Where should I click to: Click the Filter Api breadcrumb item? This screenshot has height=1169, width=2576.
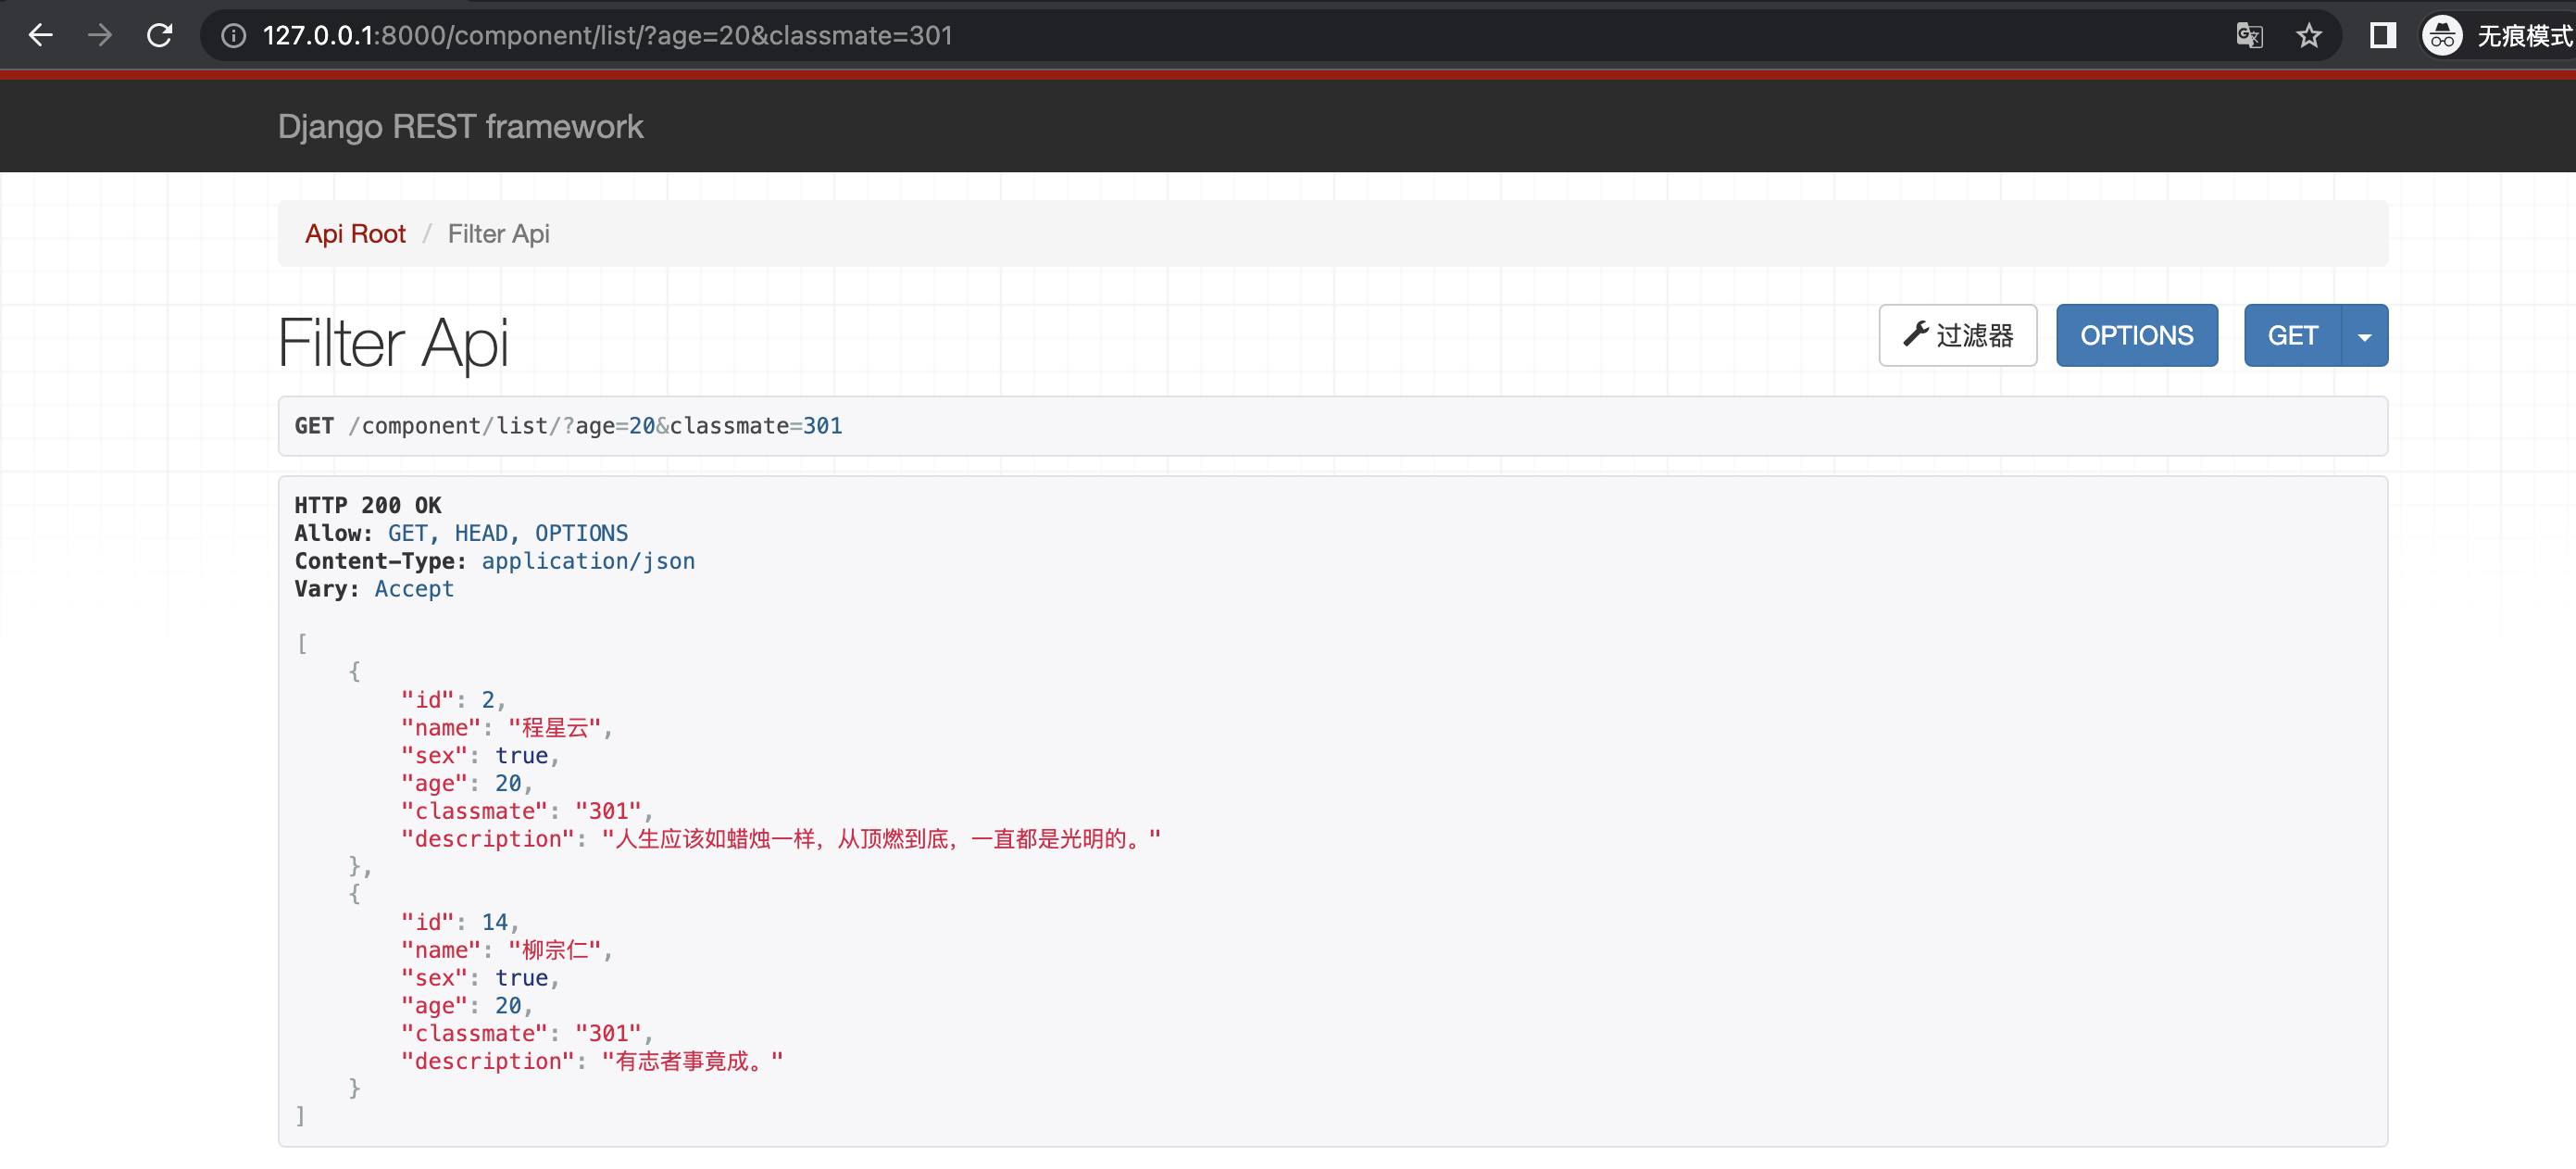coord(498,234)
